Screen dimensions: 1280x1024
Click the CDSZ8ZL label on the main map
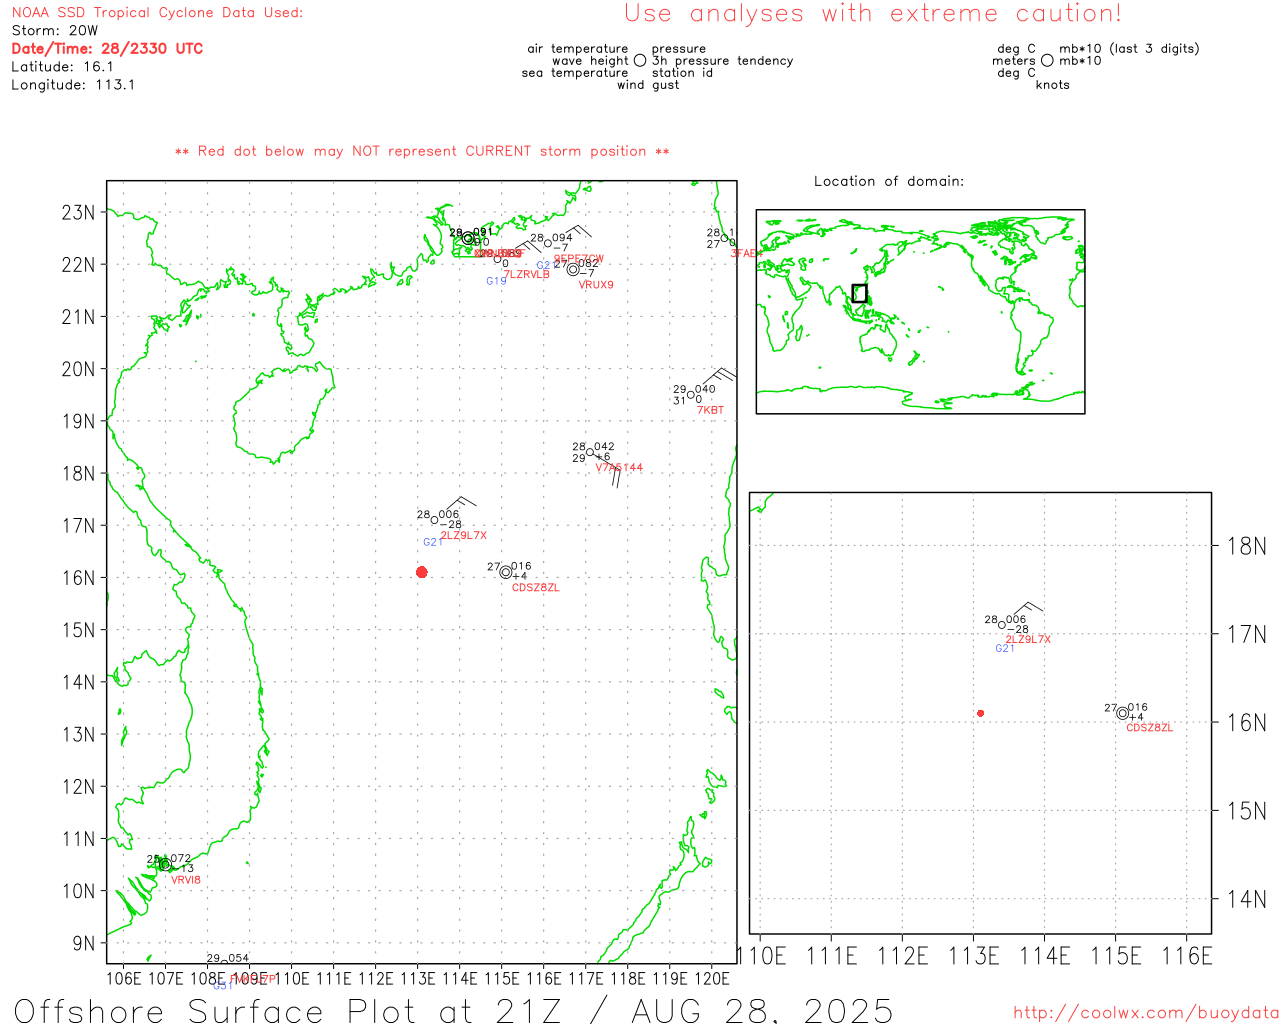(x=536, y=588)
